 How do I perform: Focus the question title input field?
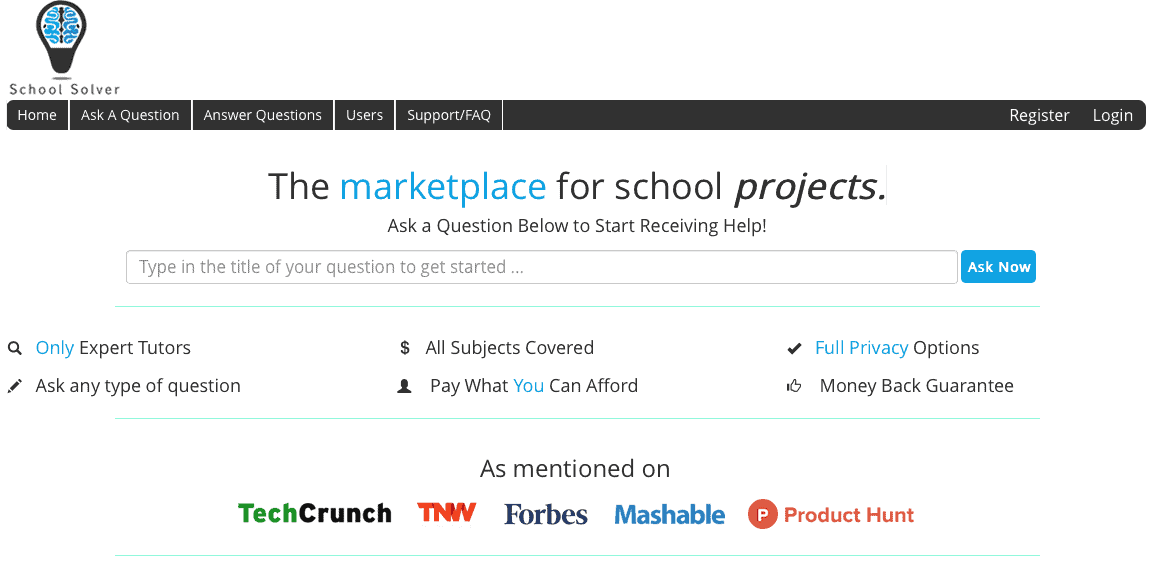click(x=541, y=267)
